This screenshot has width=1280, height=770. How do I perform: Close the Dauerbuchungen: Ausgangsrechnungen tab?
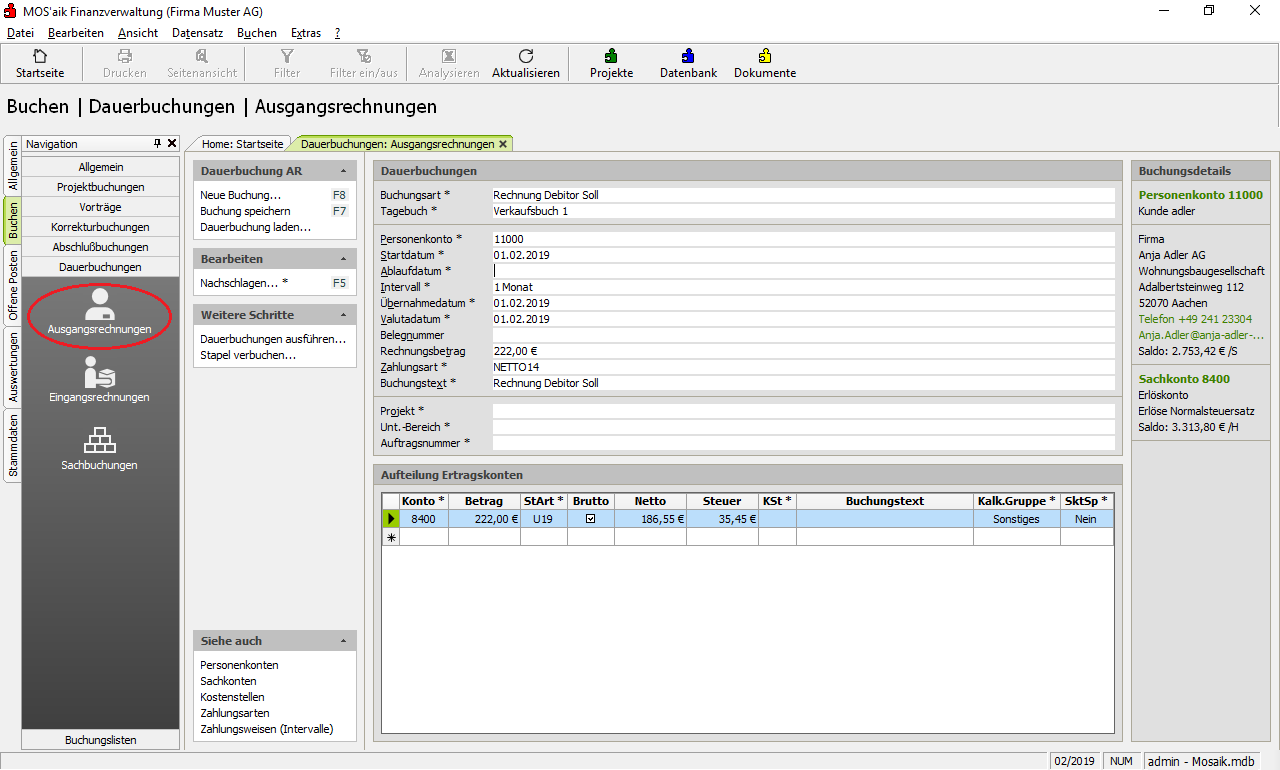pos(503,144)
